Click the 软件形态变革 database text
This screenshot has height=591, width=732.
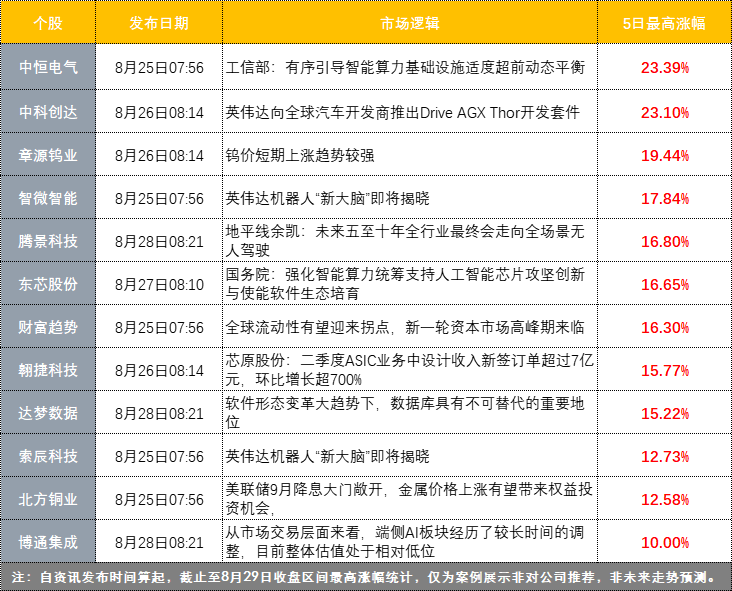click(x=405, y=413)
